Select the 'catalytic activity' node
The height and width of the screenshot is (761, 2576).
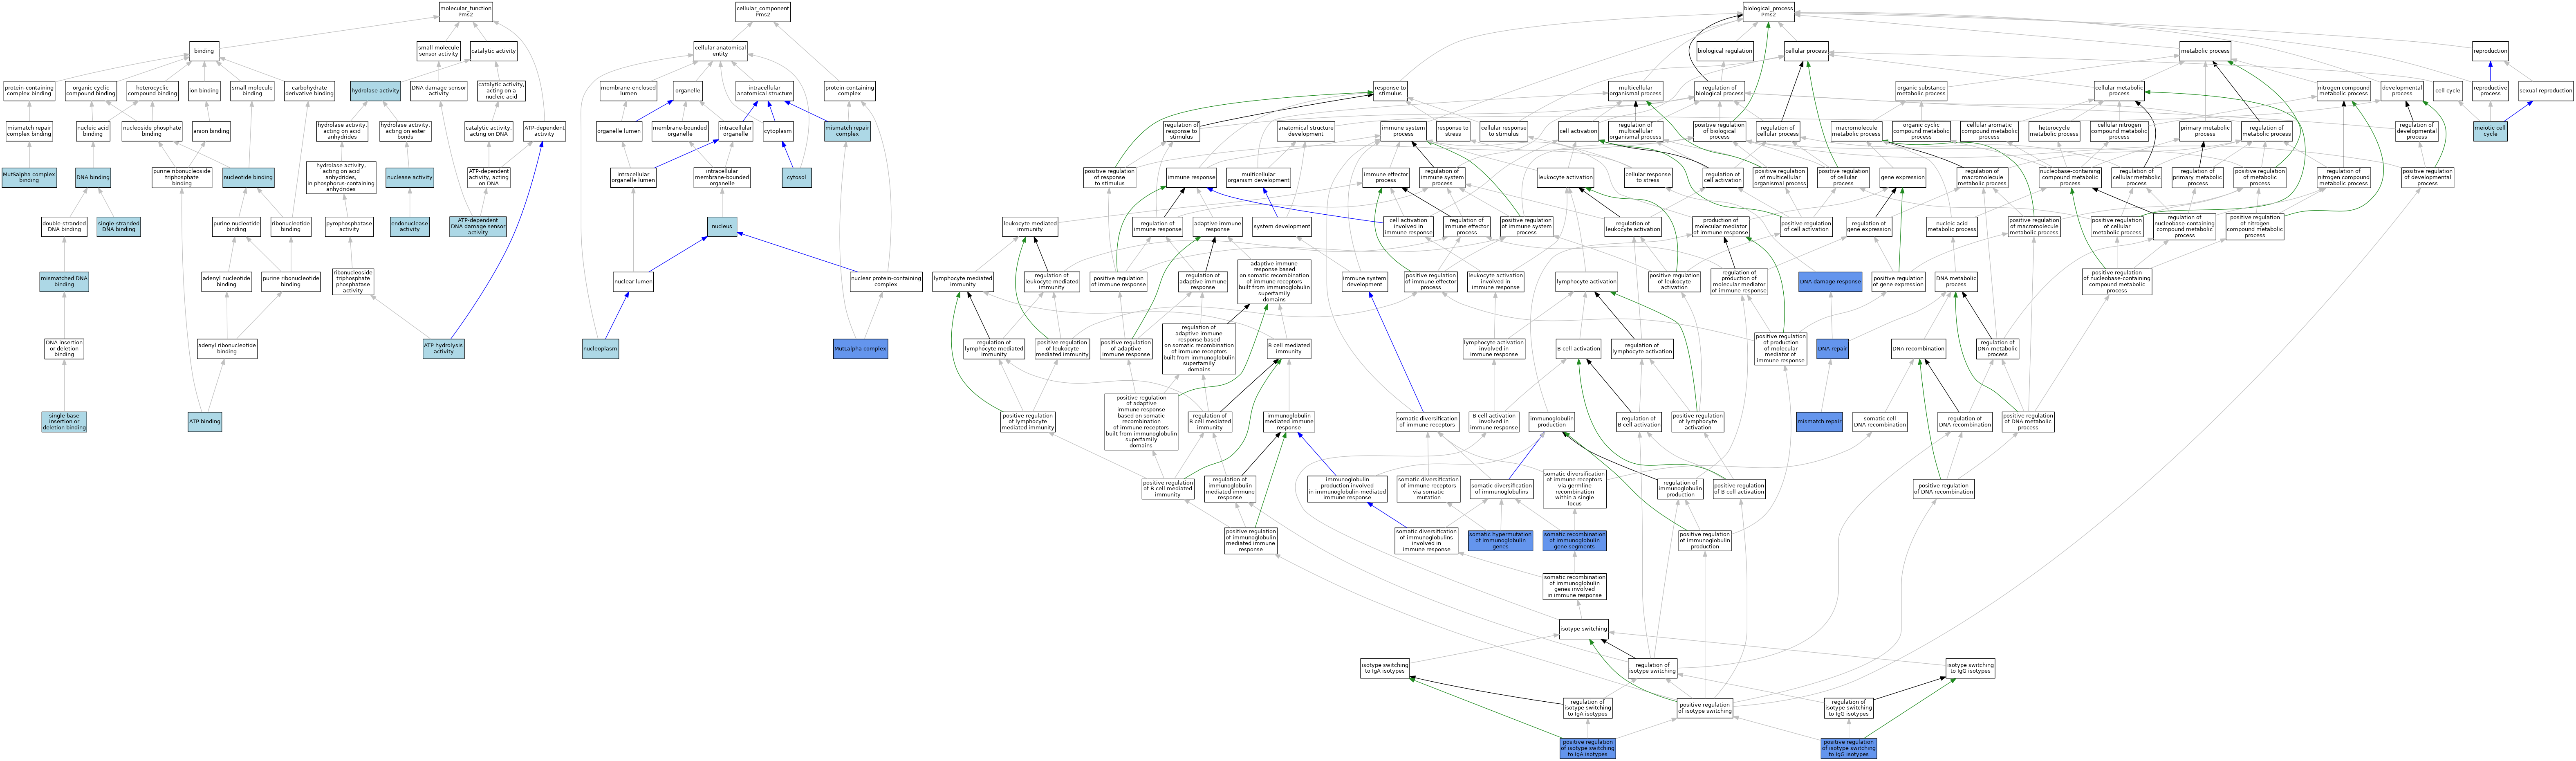pos(493,51)
